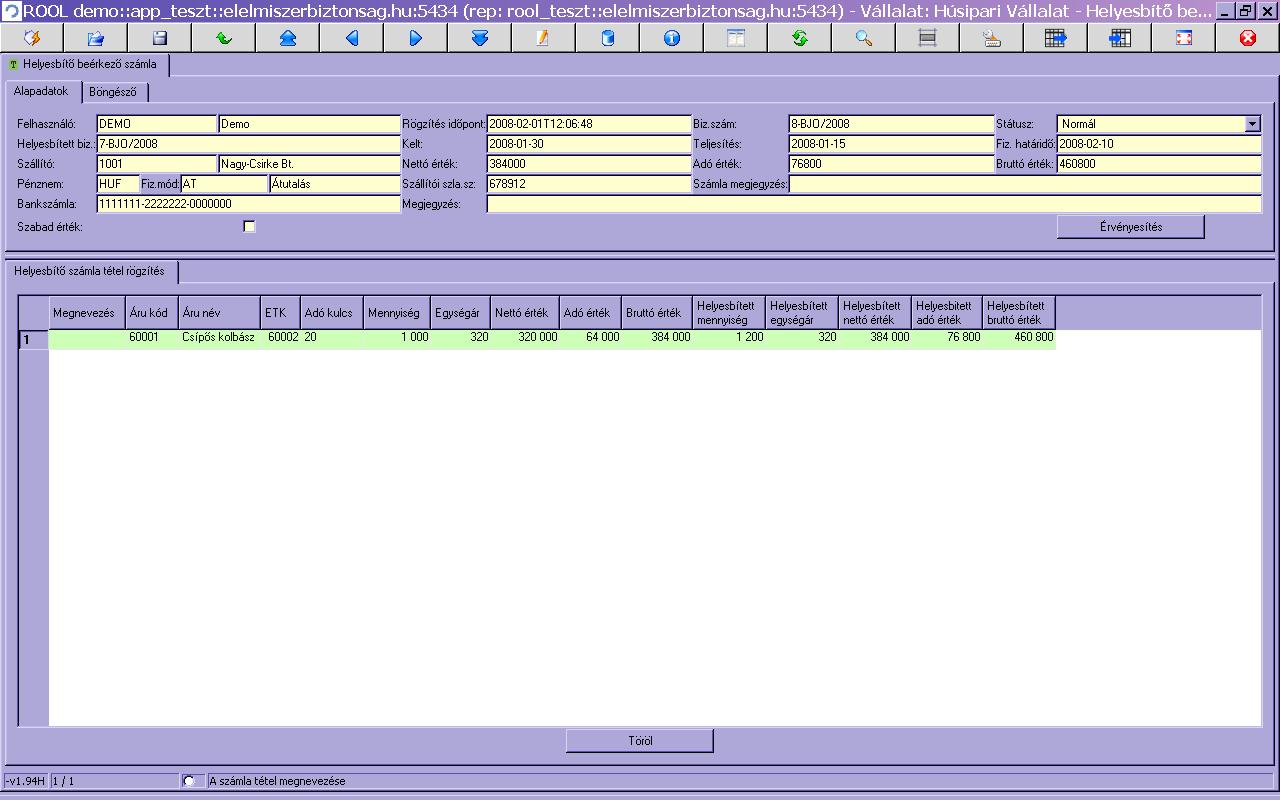Click the red X close icon in toolbar
The height and width of the screenshot is (800, 1280).
1247,38
